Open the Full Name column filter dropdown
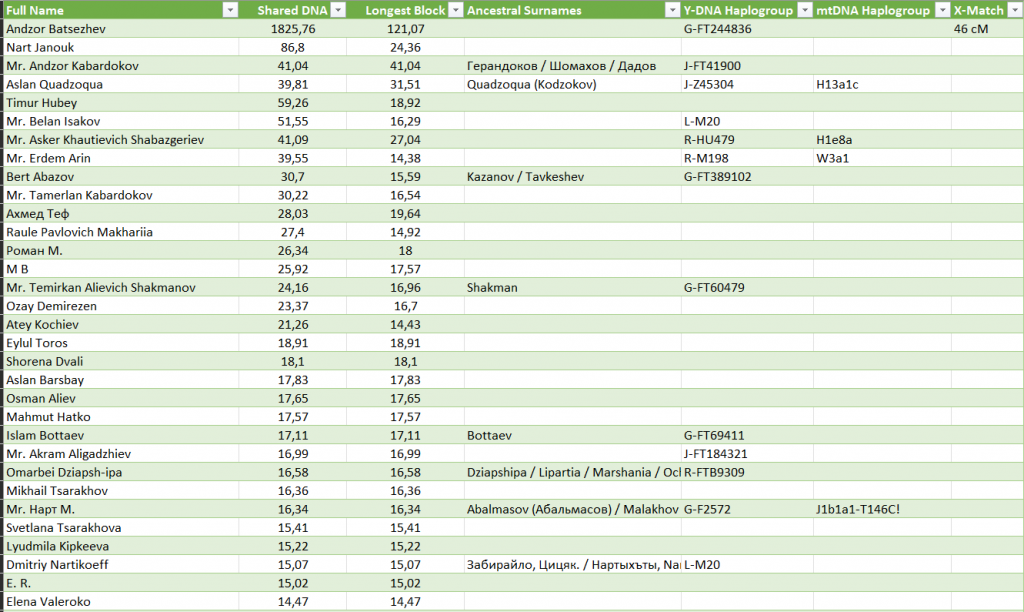This screenshot has height=612, width=1024. point(230,10)
